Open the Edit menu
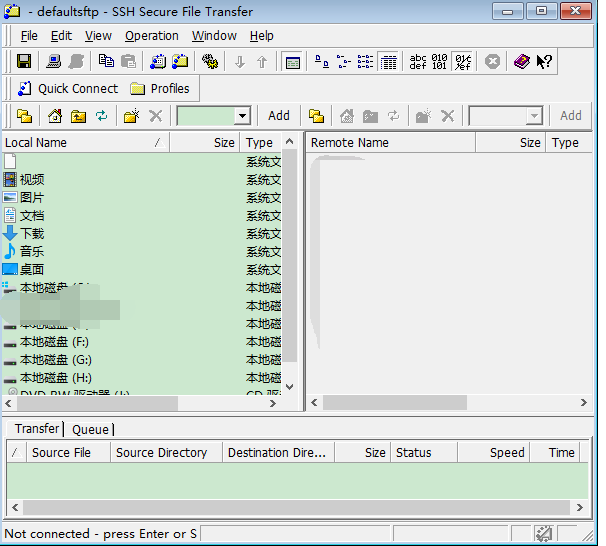This screenshot has width=606, height=546. pos(61,36)
